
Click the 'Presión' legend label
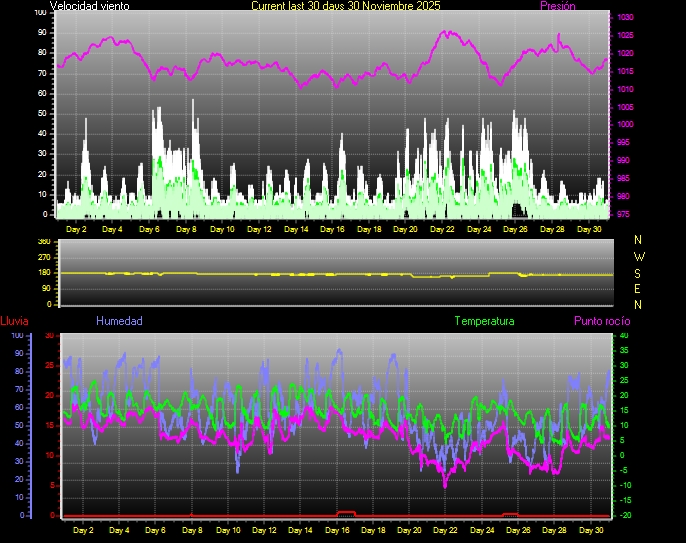(557, 6)
